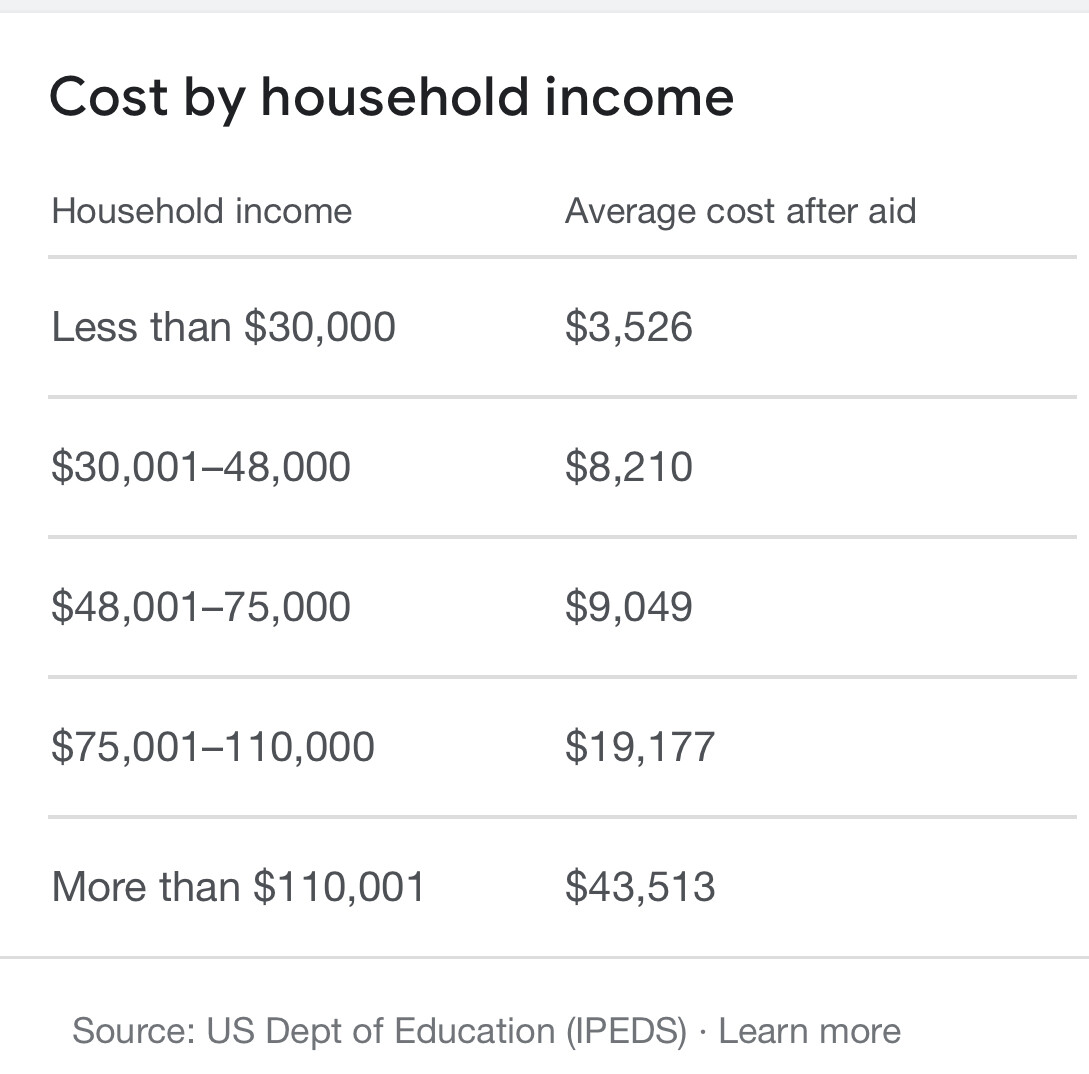
Task: Click the $19,177 cost value
Action: [640, 747]
